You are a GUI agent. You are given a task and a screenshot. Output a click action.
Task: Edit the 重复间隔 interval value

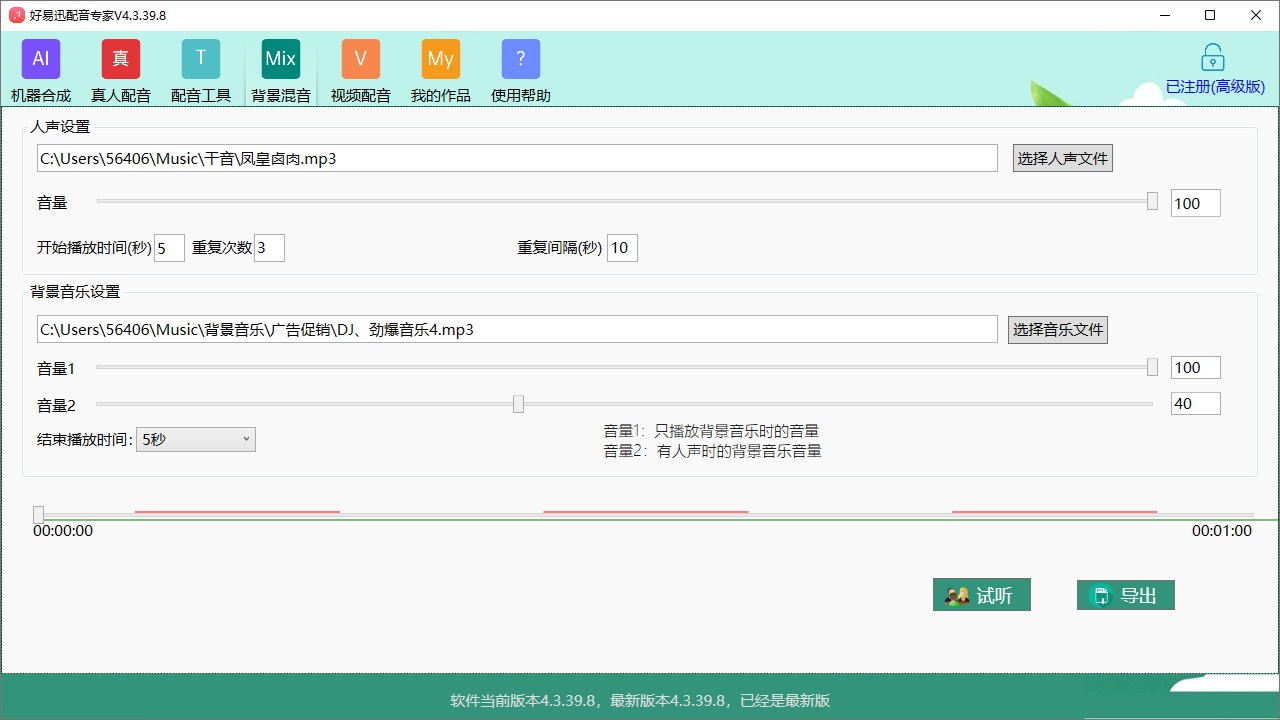click(x=622, y=247)
